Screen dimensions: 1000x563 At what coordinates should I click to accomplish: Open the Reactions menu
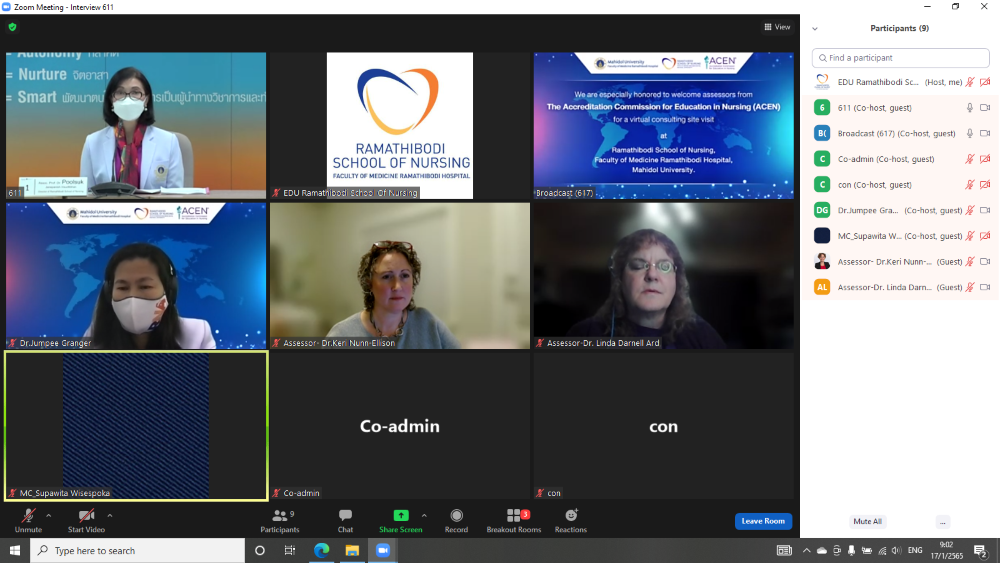(571, 516)
